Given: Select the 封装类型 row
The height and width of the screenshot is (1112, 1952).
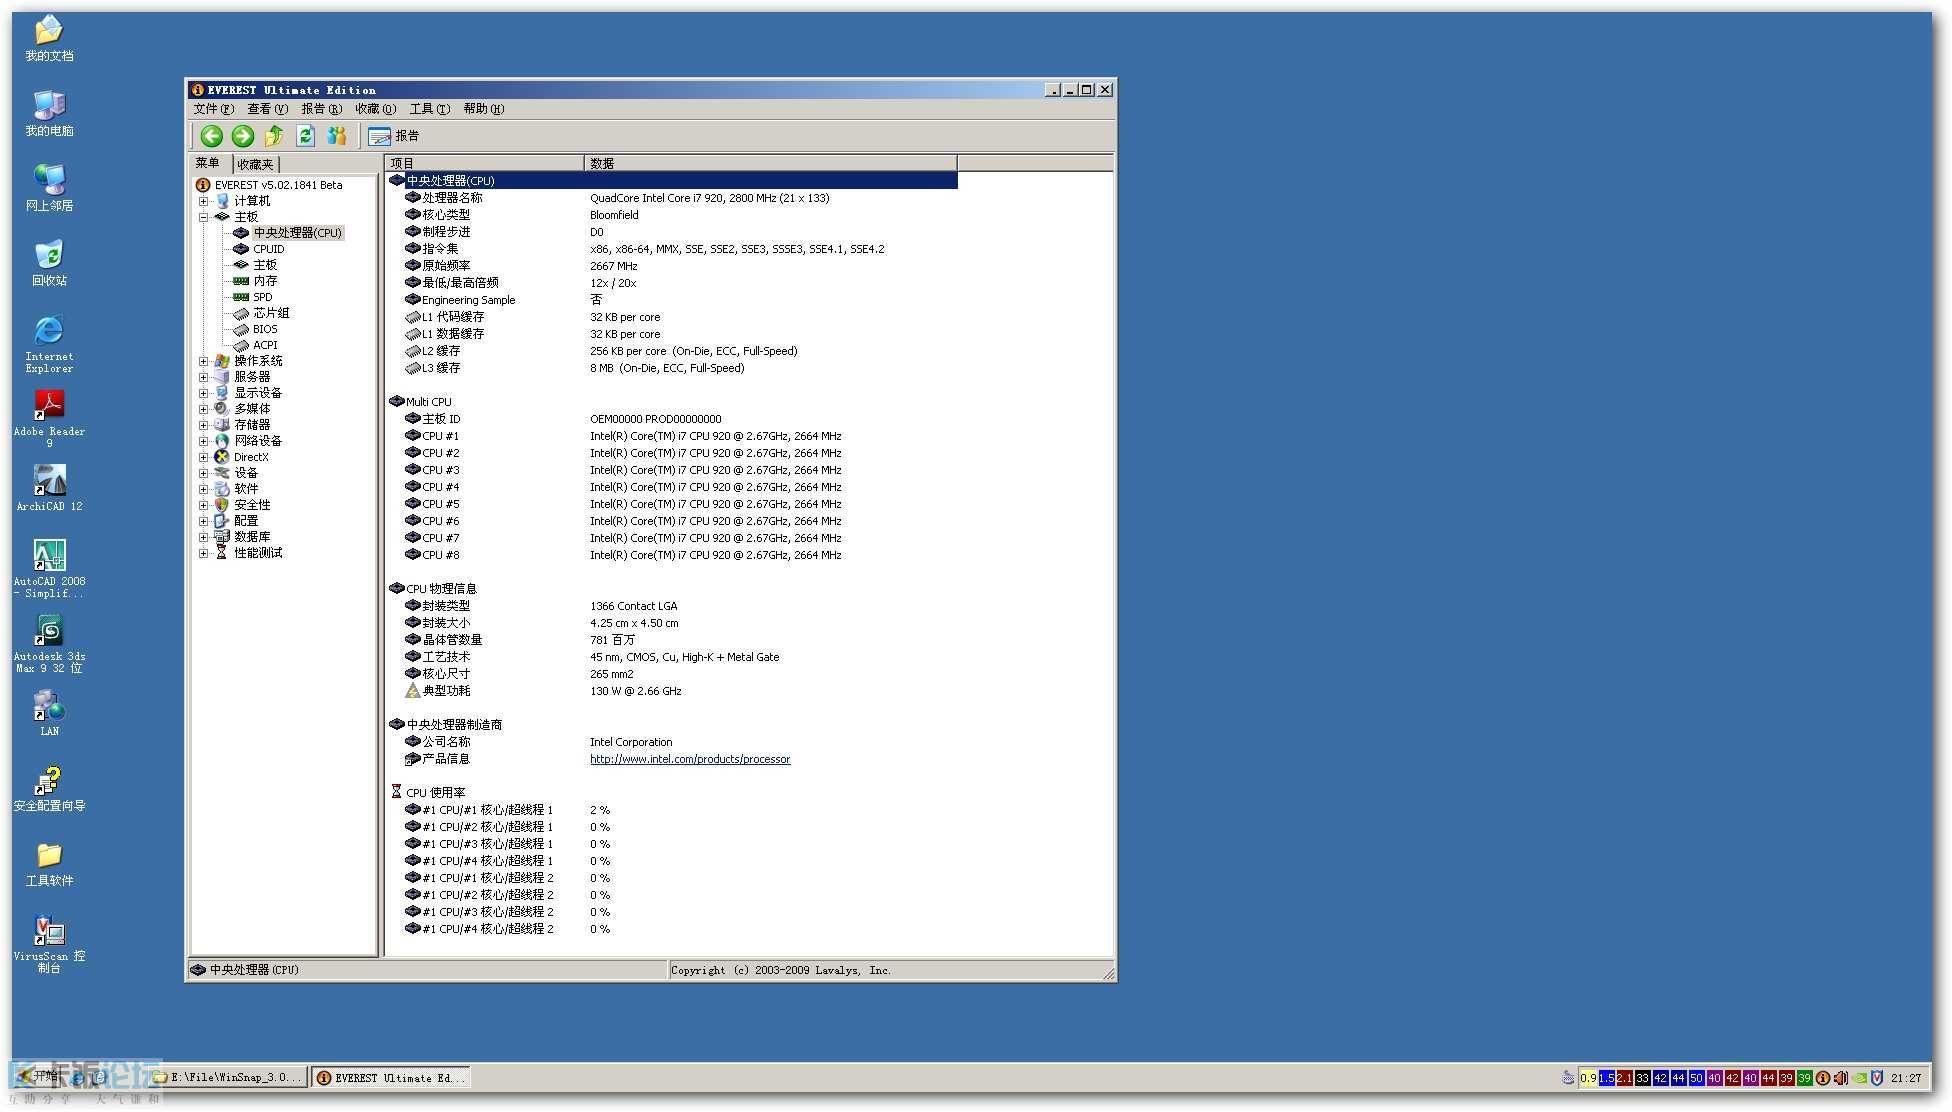Looking at the screenshot, I should 672,606.
